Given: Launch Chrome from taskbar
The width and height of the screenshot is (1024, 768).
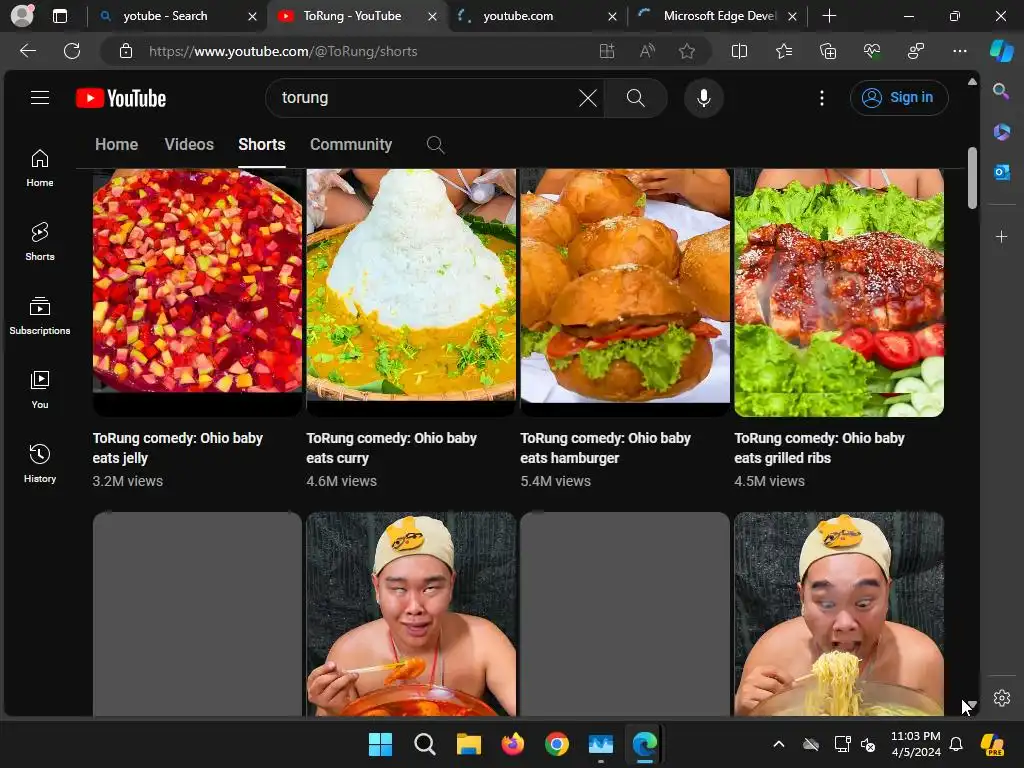Looking at the screenshot, I should pyautogui.click(x=556, y=744).
